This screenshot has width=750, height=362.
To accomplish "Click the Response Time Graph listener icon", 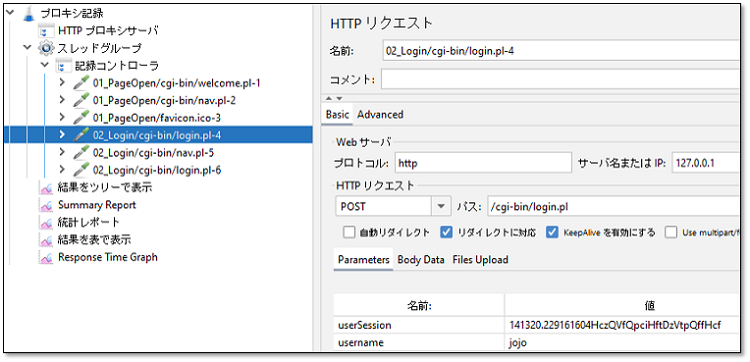I will (x=46, y=258).
